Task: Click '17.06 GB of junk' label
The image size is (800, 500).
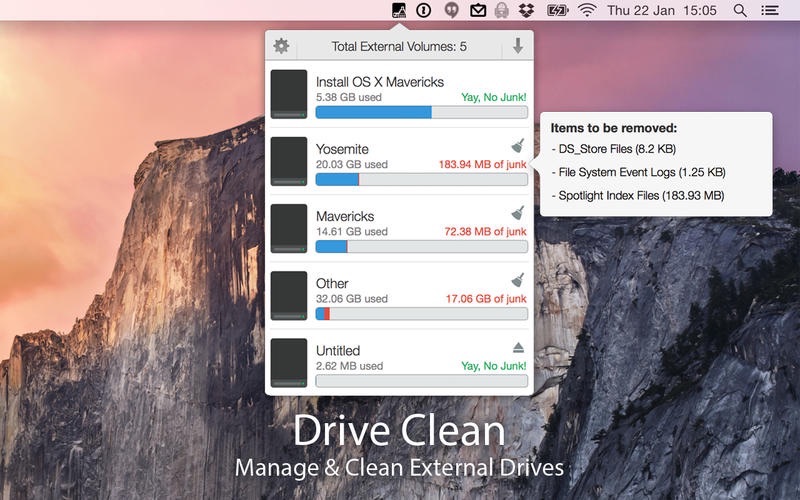Action: [486, 298]
